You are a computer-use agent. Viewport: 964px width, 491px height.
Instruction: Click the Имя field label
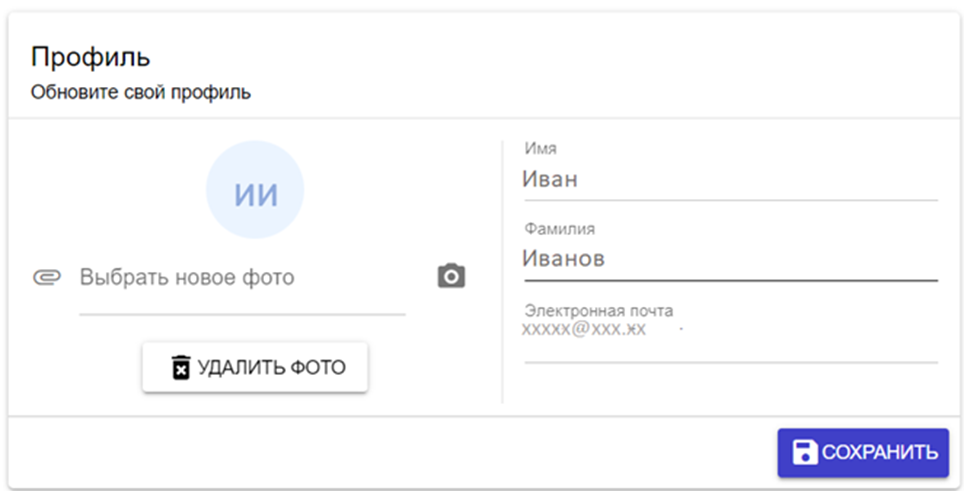(540, 149)
